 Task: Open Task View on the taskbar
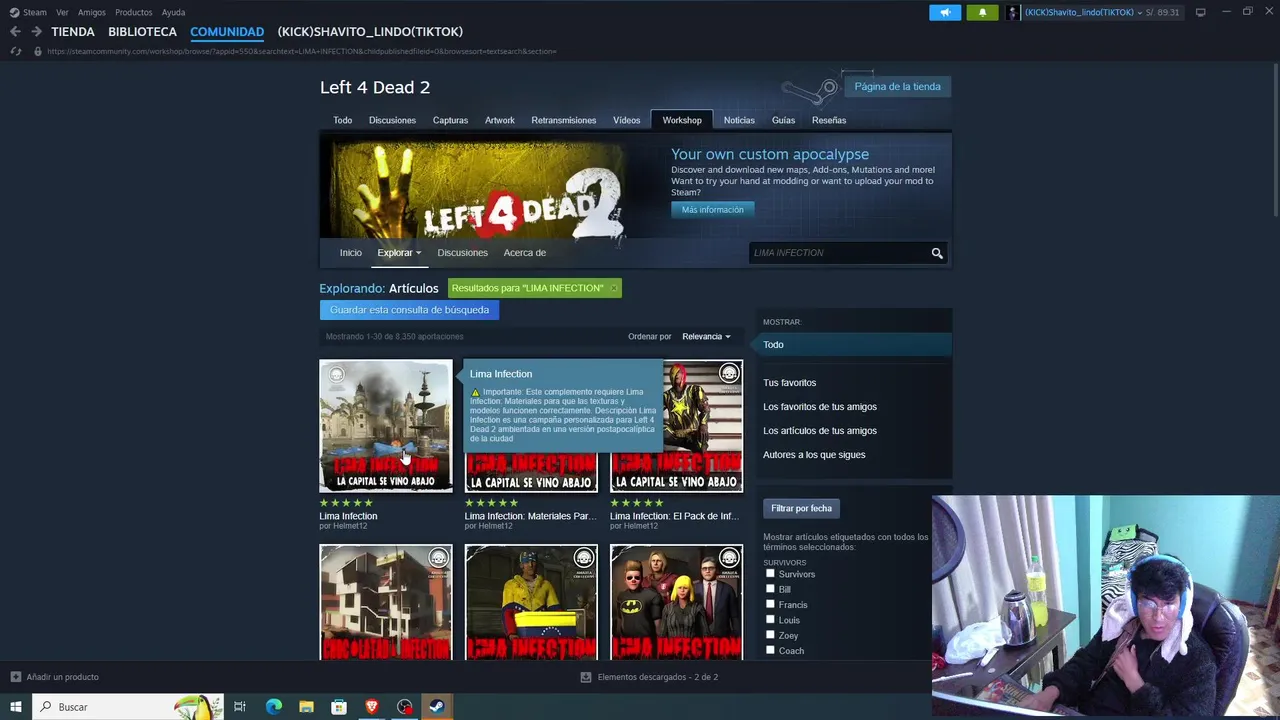coord(240,707)
